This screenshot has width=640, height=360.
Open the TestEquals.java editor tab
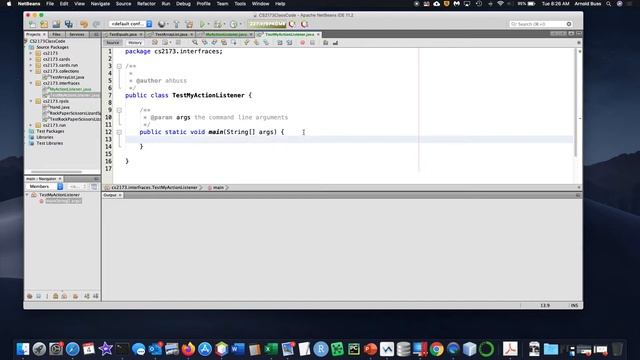[x=122, y=34]
